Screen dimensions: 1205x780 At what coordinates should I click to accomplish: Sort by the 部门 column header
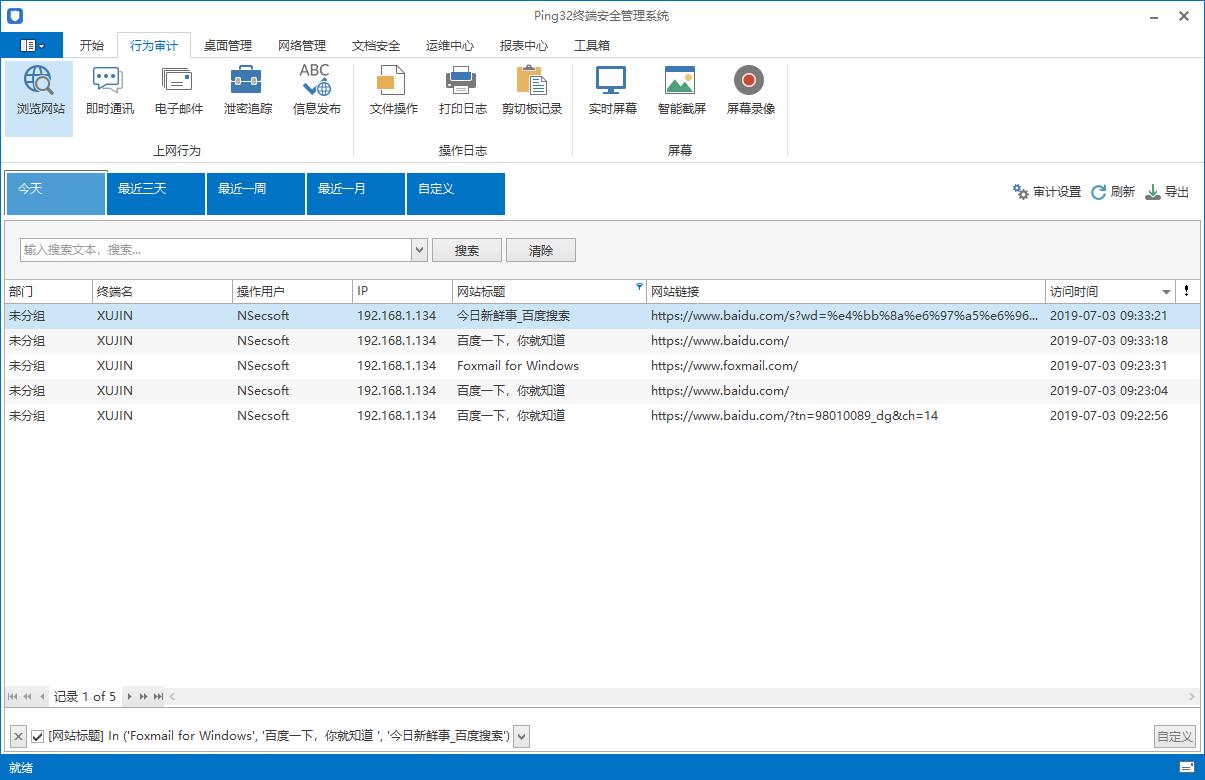coord(48,292)
